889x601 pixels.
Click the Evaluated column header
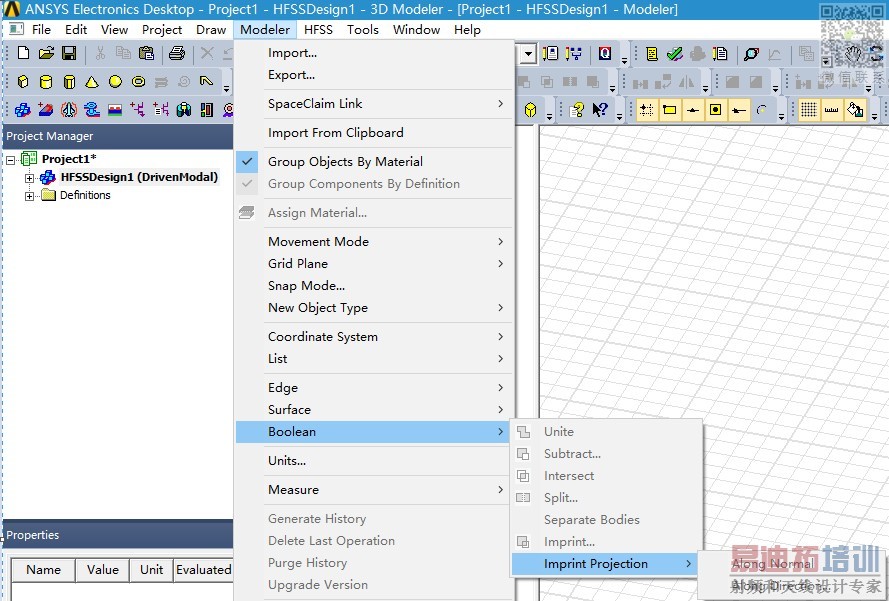tap(204, 570)
